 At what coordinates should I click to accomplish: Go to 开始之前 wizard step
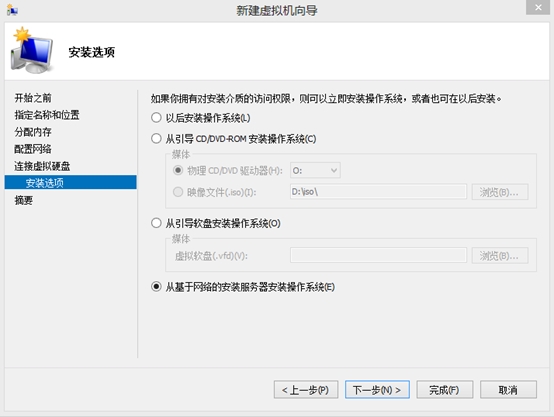click(x=33, y=98)
